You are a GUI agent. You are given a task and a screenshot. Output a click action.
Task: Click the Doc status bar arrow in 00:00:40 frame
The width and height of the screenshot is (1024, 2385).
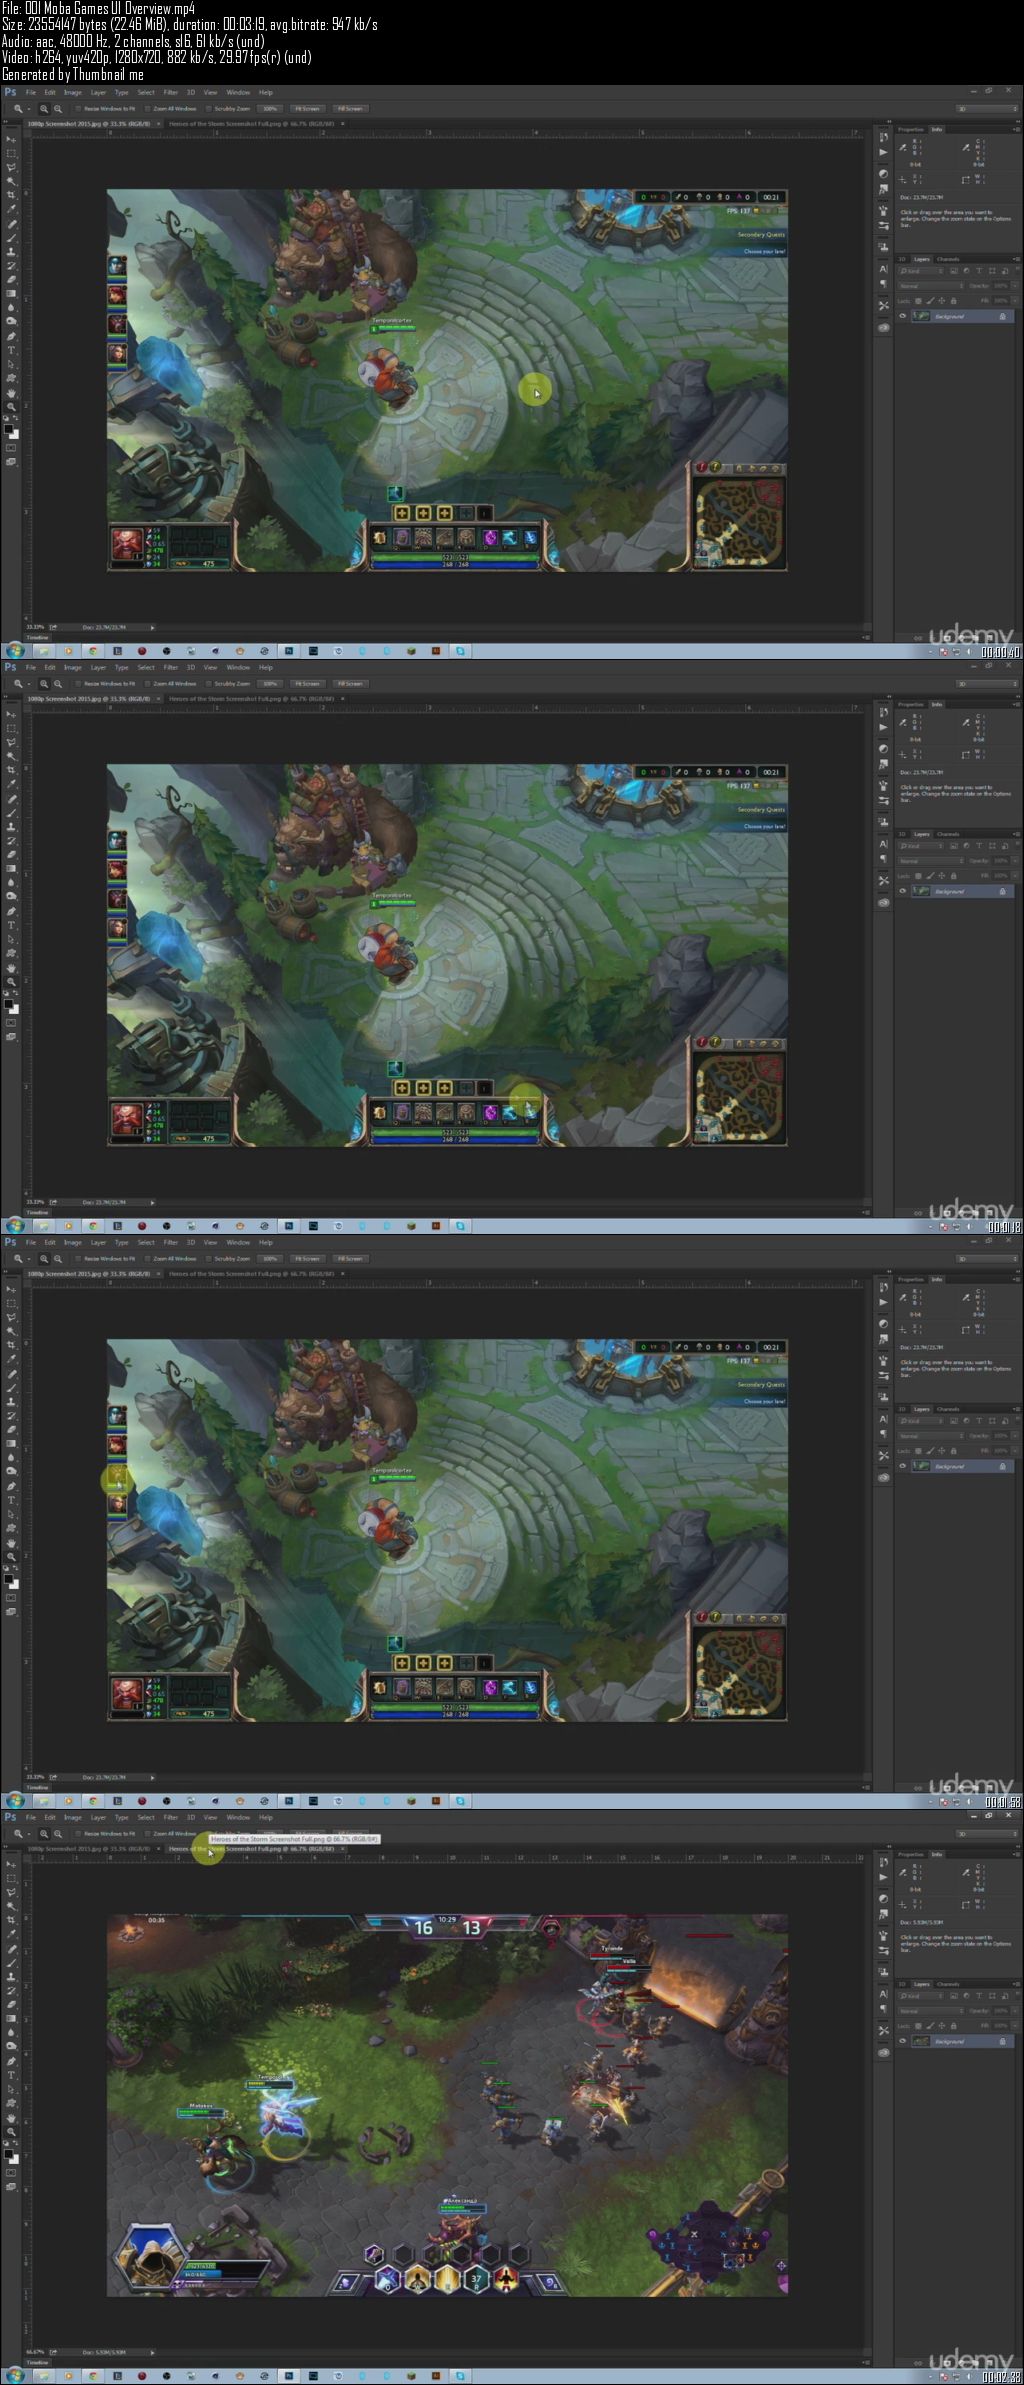(x=152, y=627)
